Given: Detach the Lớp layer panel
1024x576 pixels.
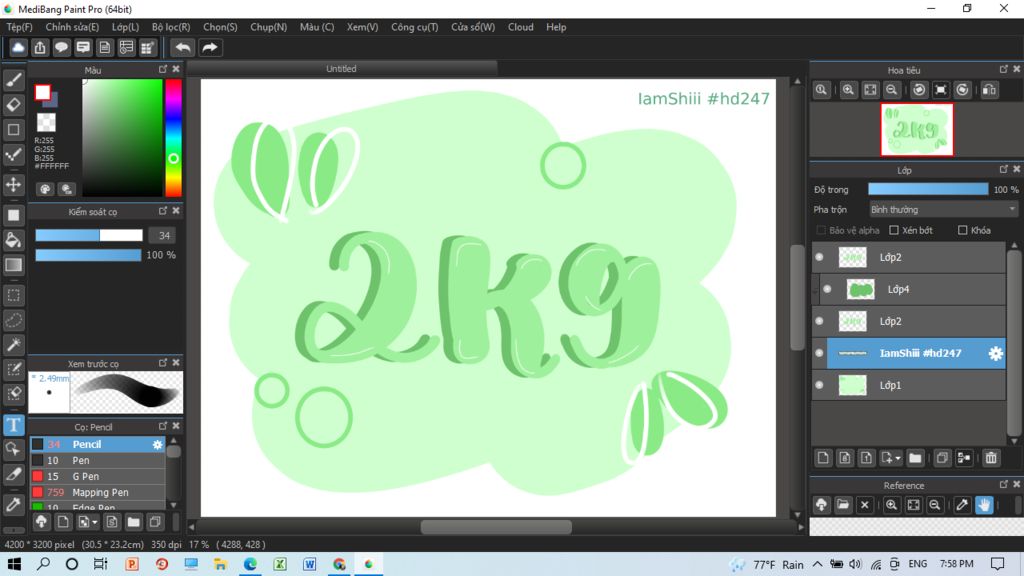Looking at the screenshot, I should pos(1004,169).
